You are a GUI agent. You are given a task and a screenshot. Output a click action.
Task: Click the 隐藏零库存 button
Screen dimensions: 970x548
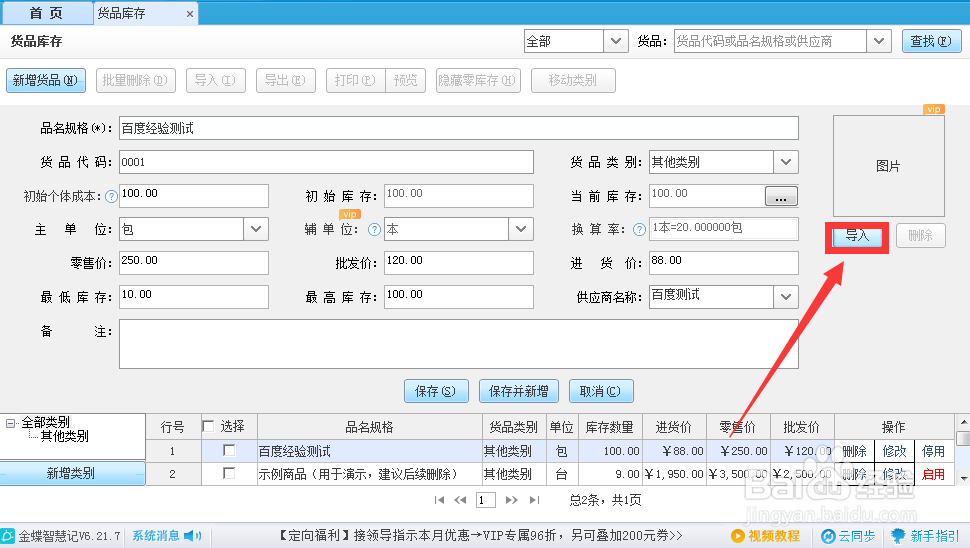tap(478, 80)
